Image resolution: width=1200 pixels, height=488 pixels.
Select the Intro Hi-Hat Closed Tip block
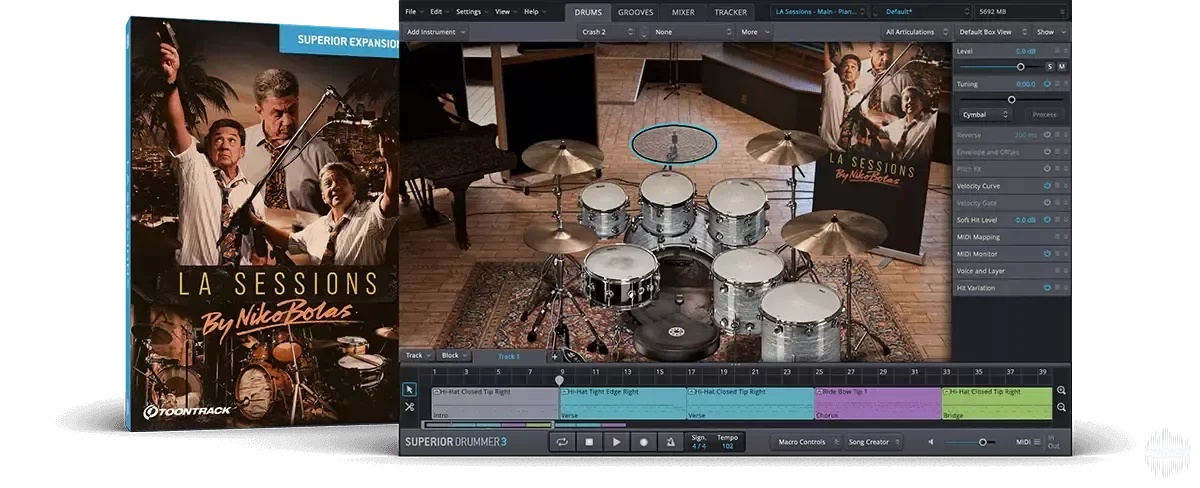click(495, 403)
